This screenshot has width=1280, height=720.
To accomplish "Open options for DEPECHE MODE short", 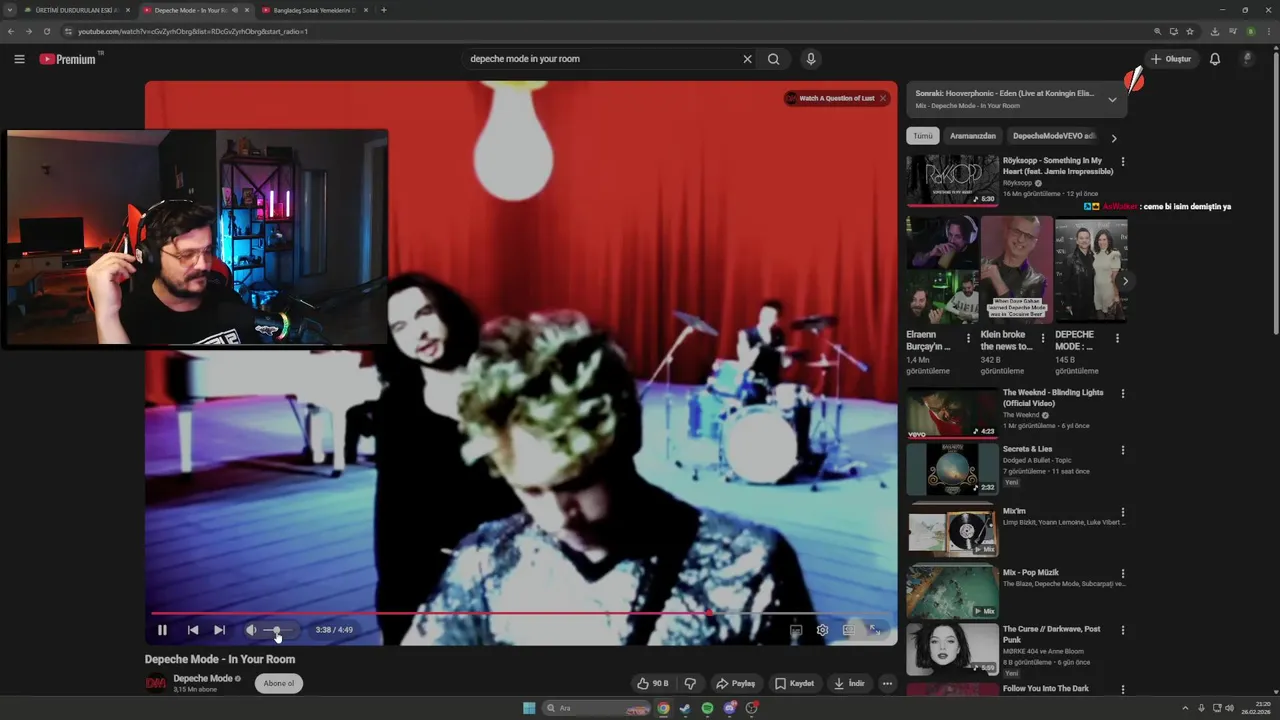I will coord(1117,338).
